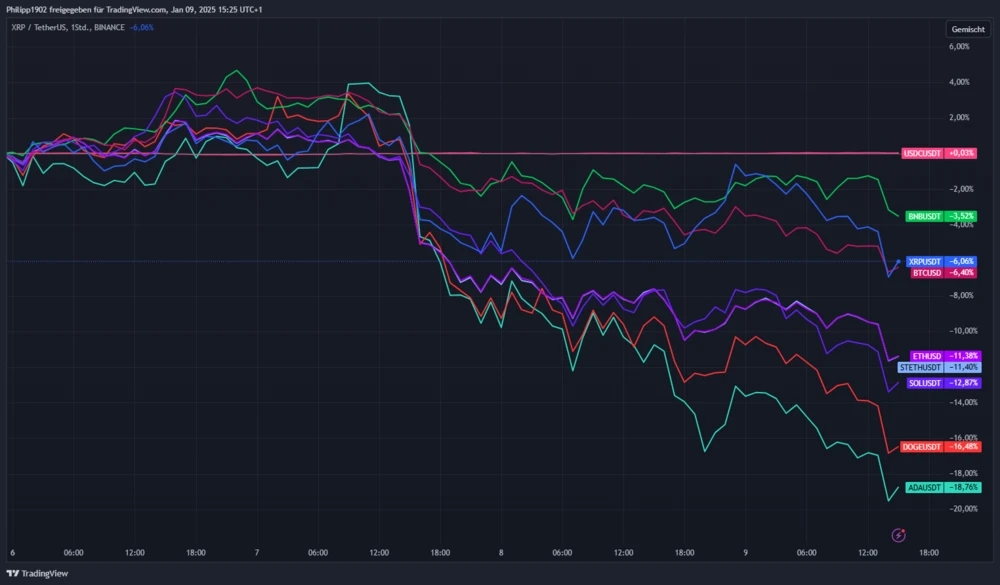Select the ETHUSD price label

(x=940, y=356)
